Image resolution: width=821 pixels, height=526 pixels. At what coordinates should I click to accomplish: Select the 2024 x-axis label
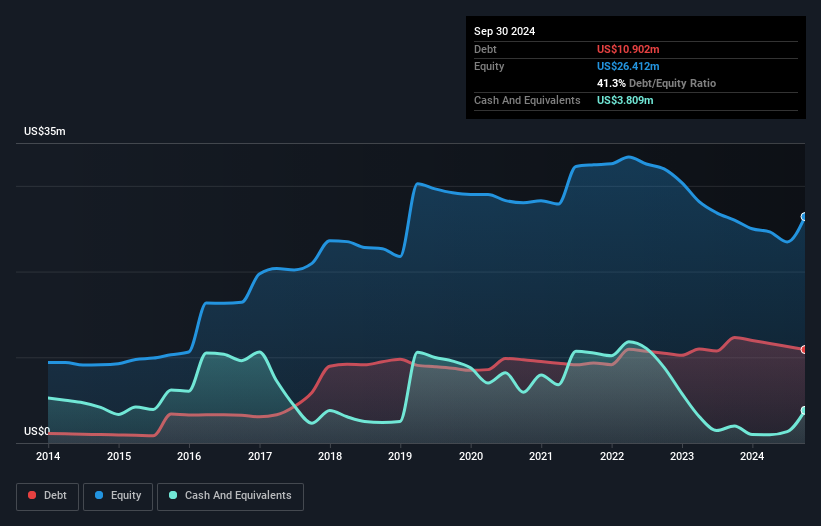pos(752,456)
